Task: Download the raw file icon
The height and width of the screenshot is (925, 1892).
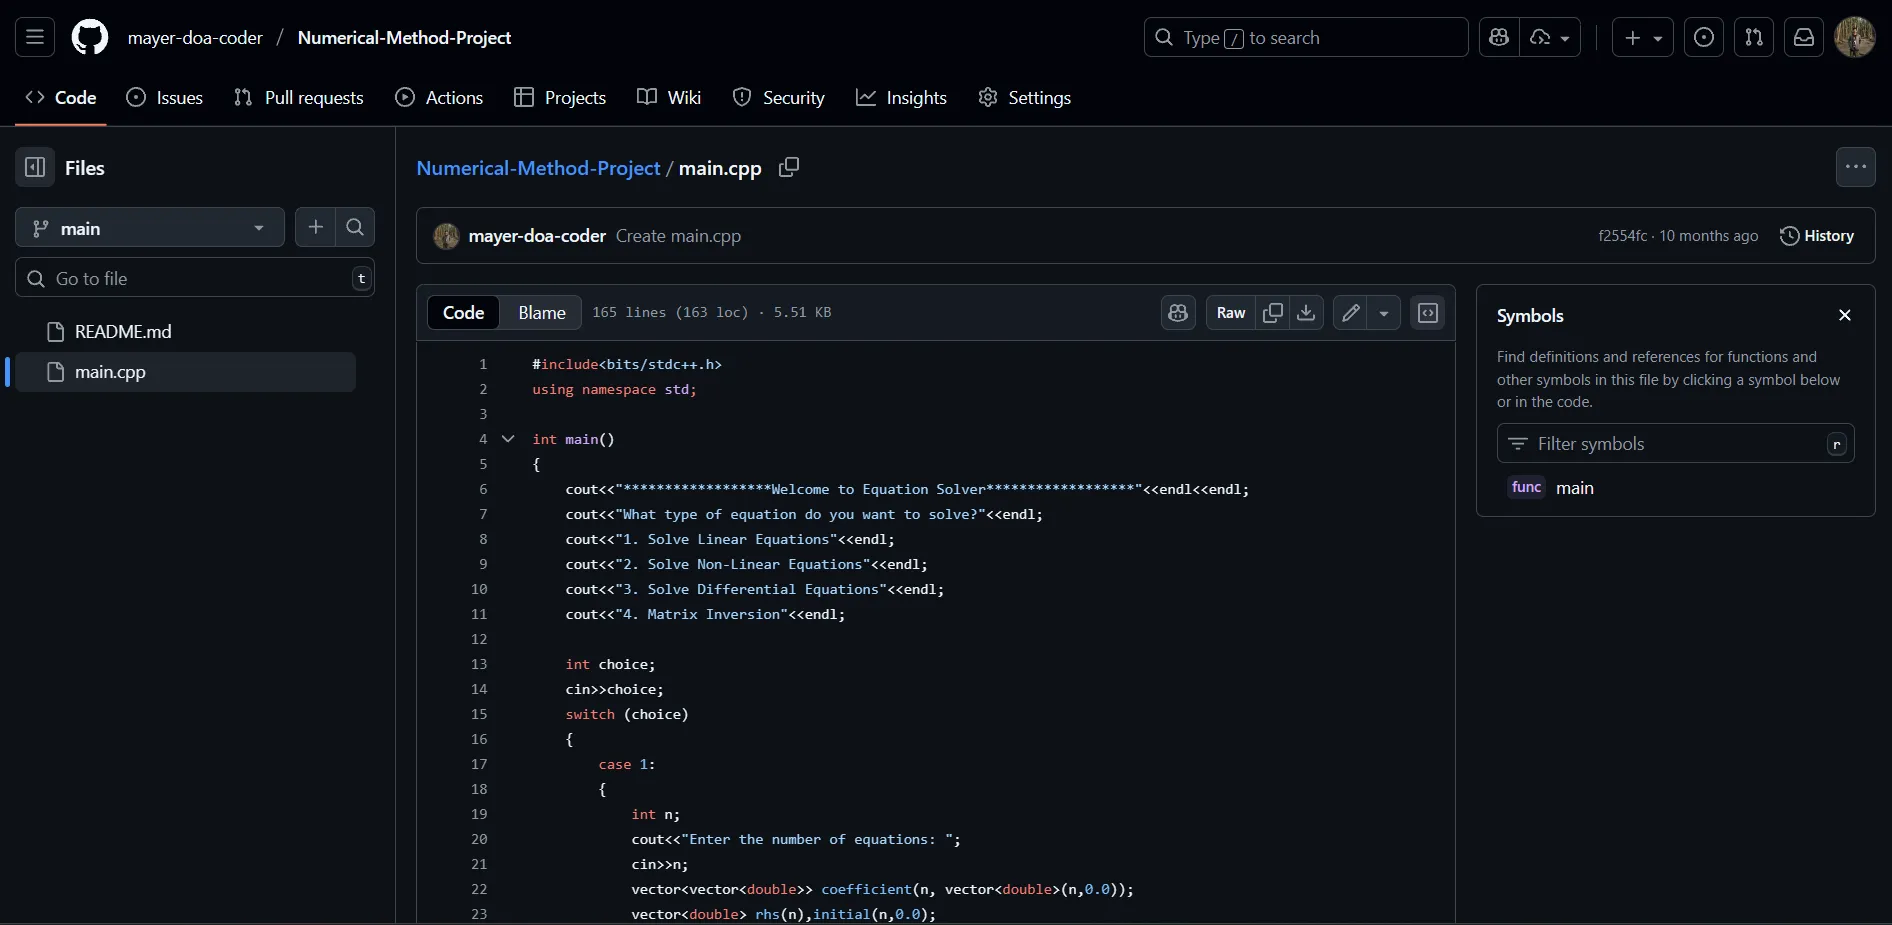Action: point(1306,313)
